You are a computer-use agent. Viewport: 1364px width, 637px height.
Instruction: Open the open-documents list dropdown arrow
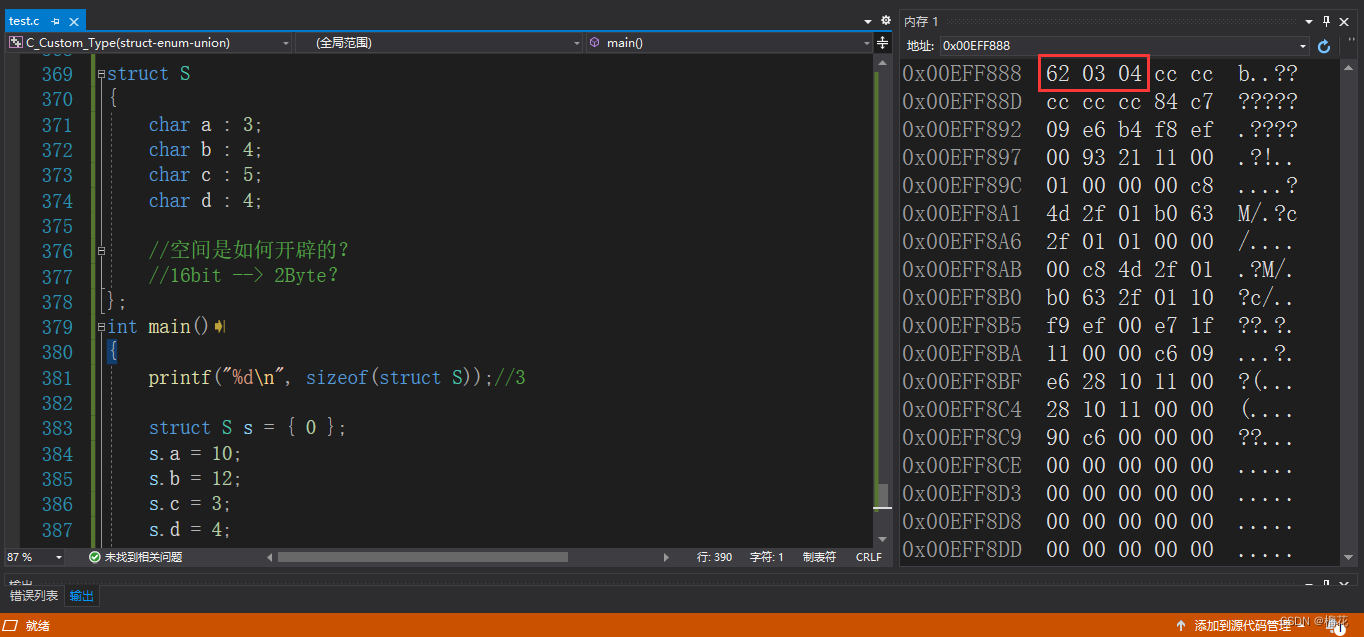(868, 21)
